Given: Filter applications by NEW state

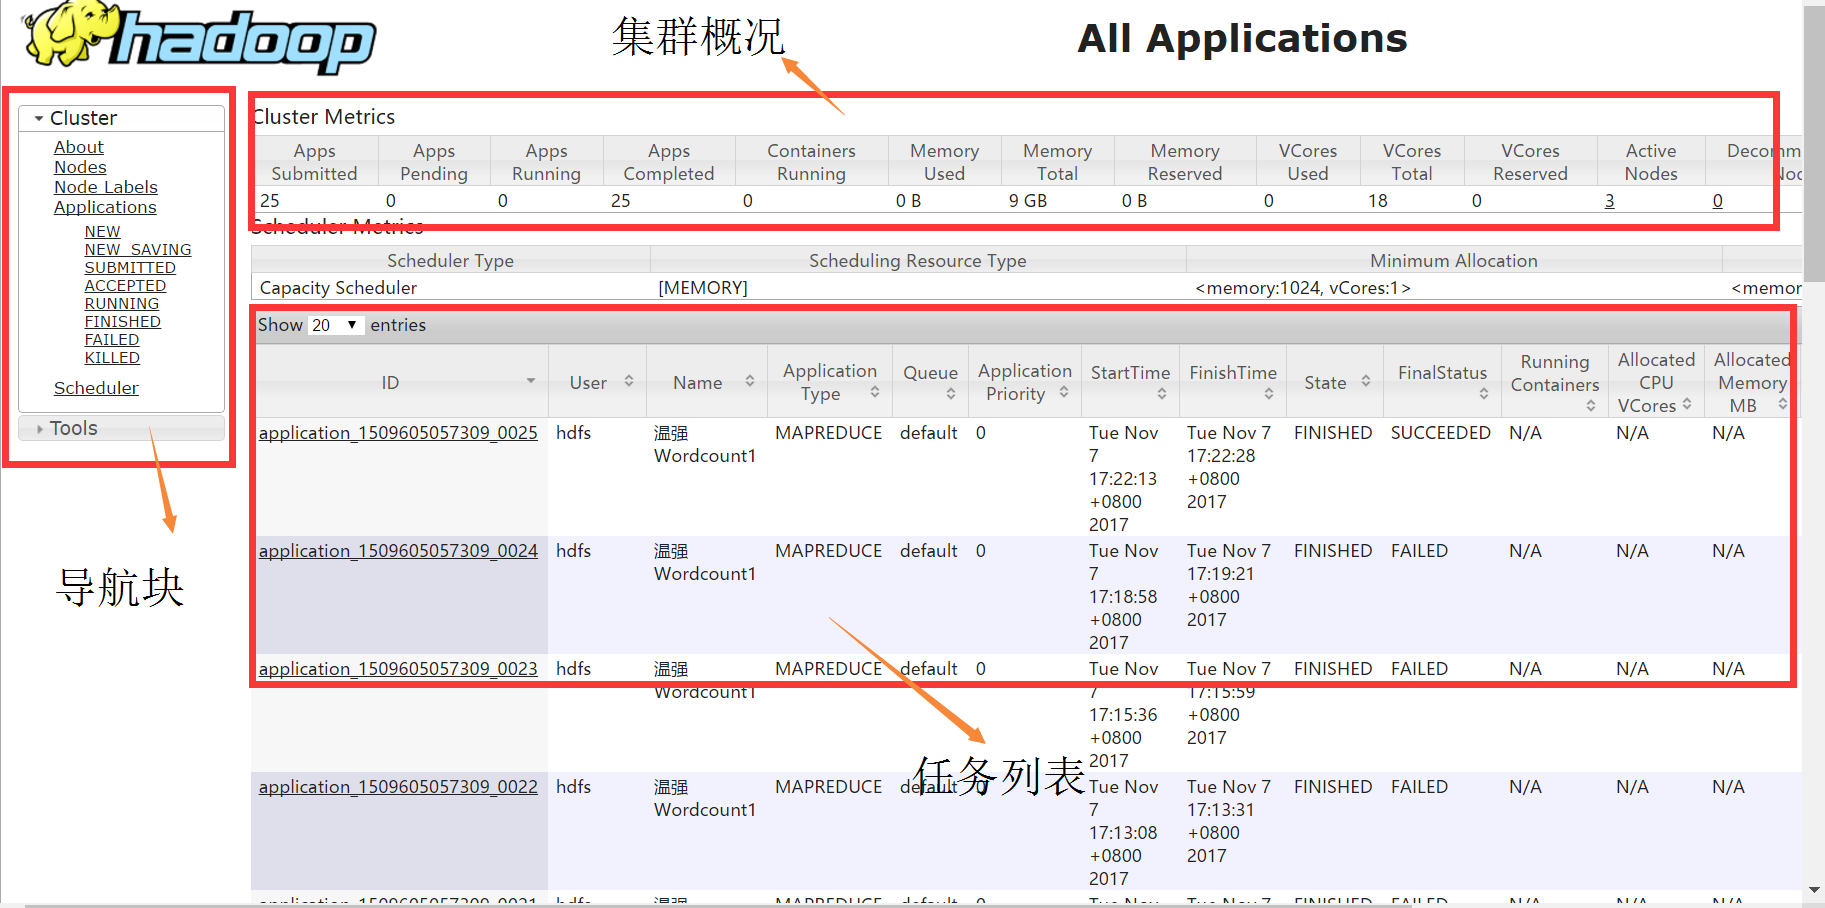Looking at the screenshot, I should [102, 231].
